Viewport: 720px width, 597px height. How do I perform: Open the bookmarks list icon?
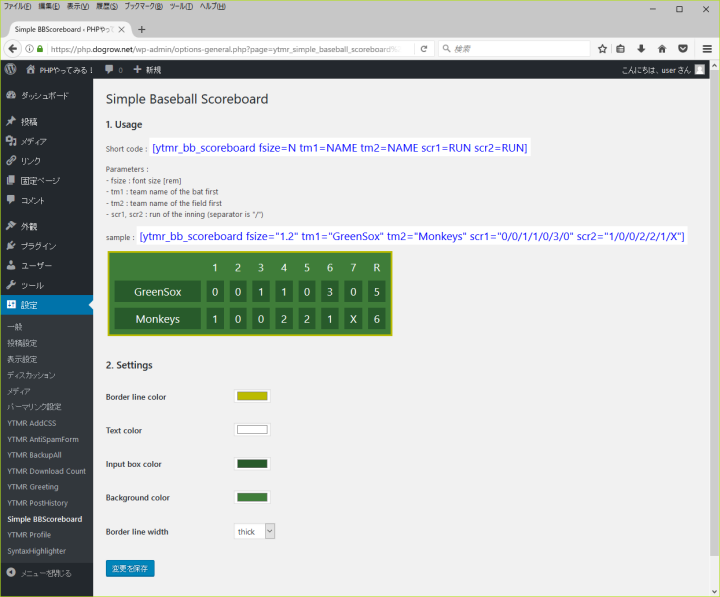click(620, 49)
